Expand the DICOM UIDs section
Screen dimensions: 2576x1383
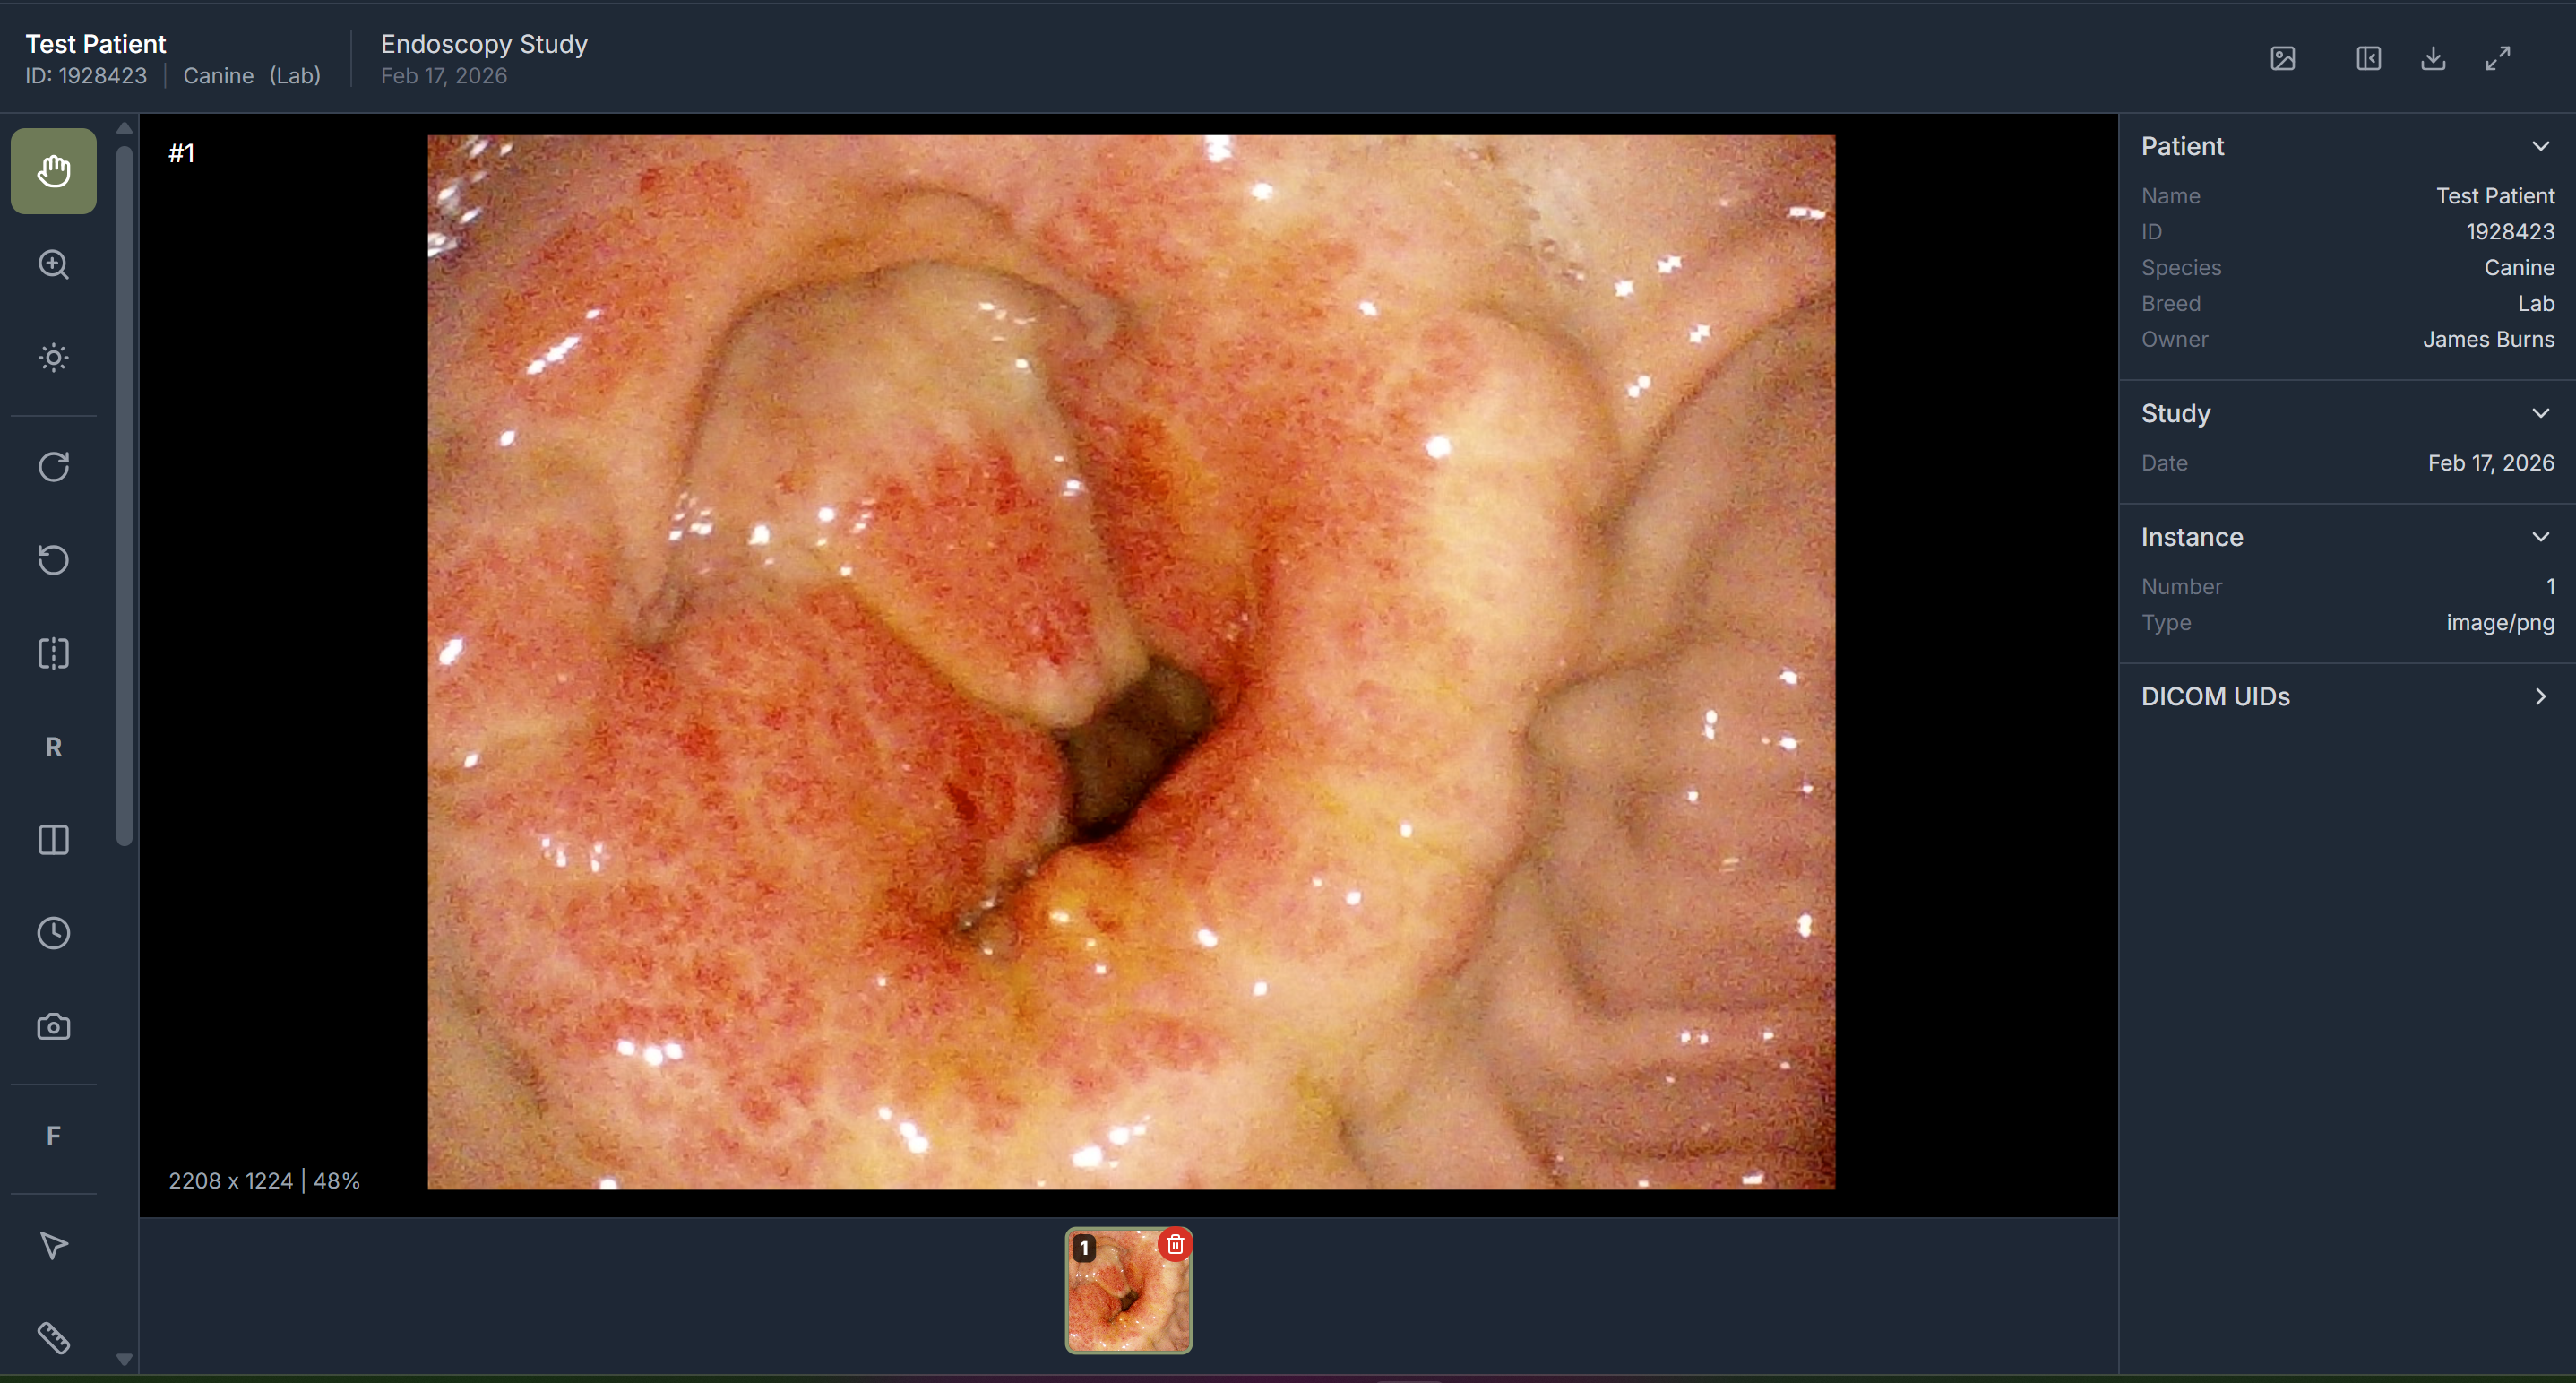2541,697
